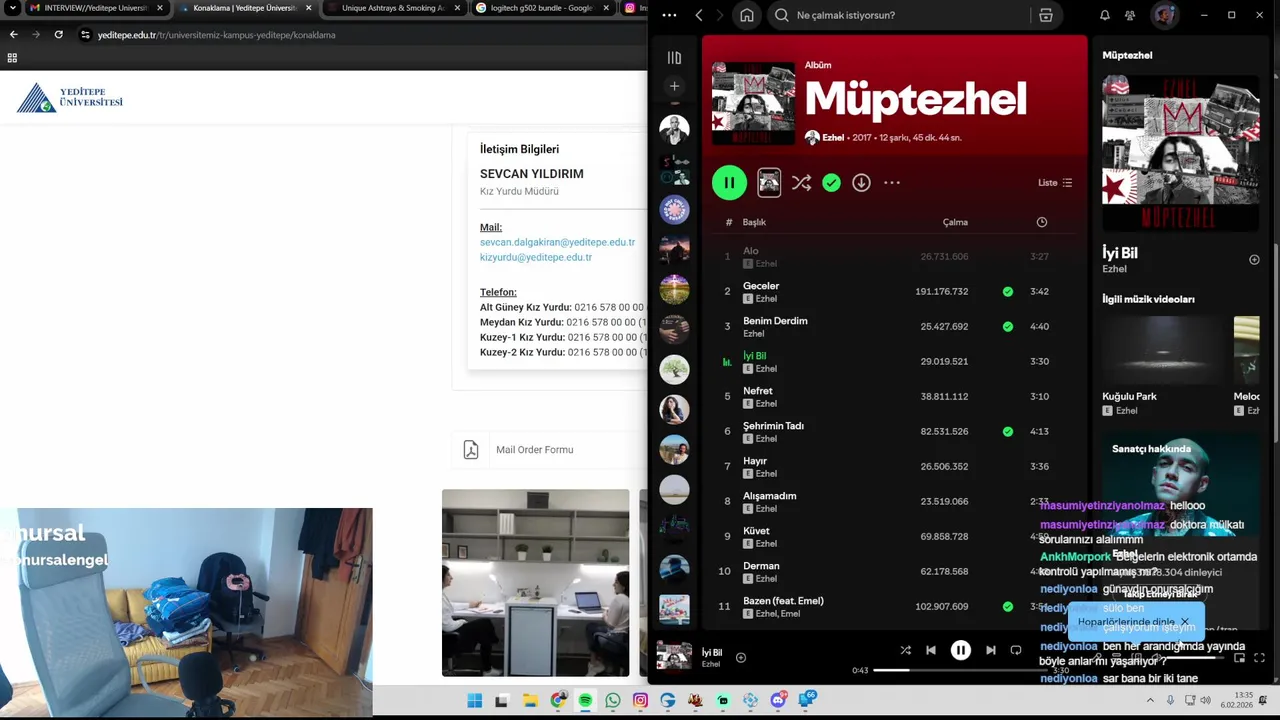
Task: Click the browser address bar URL
Action: pyautogui.click(x=216, y=35)
